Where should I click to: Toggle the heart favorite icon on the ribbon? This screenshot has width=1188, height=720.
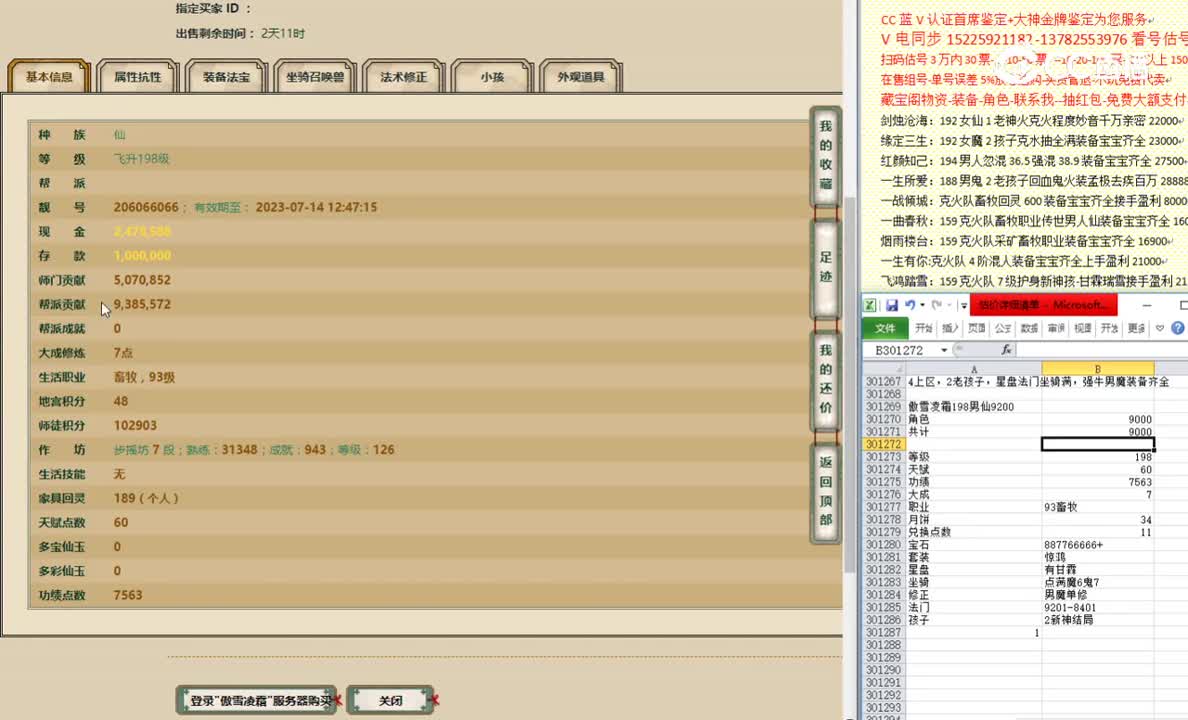pyautogui.click(x=1158, y=328)
